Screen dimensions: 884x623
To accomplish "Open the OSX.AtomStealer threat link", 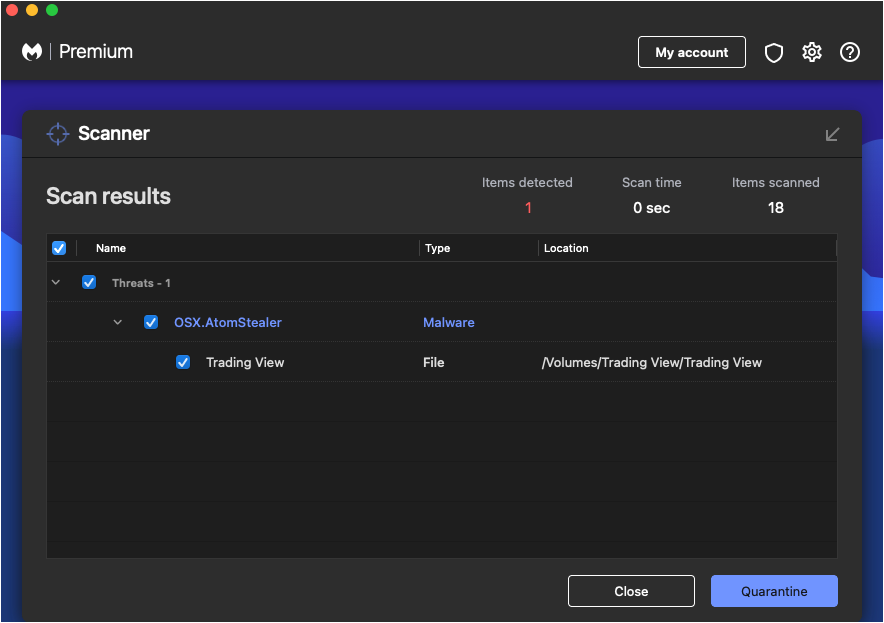I will click(x=228, y=322).
